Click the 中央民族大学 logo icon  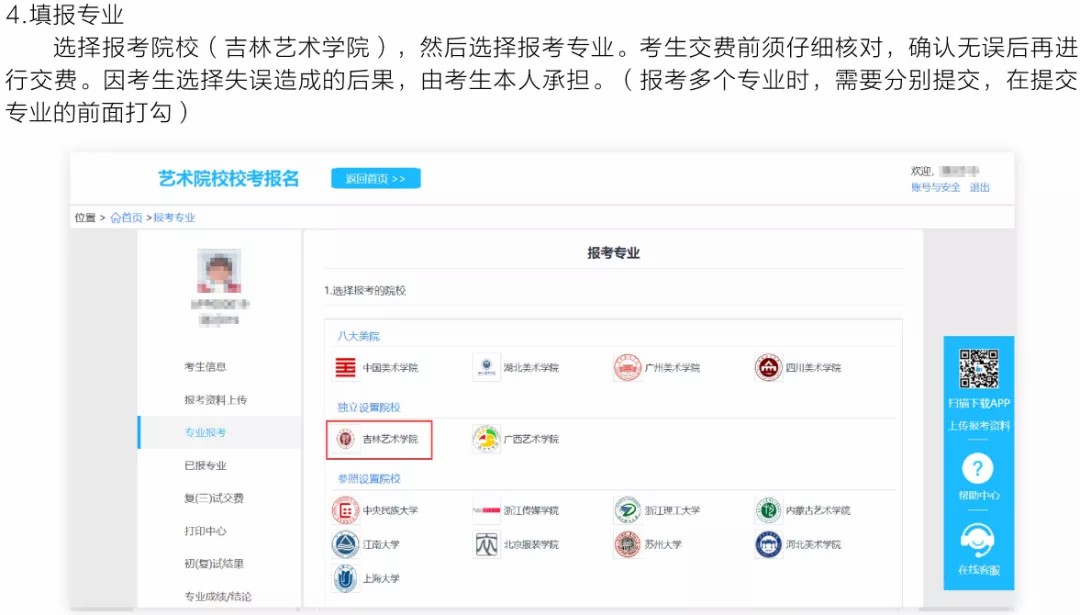pos(345,510)
